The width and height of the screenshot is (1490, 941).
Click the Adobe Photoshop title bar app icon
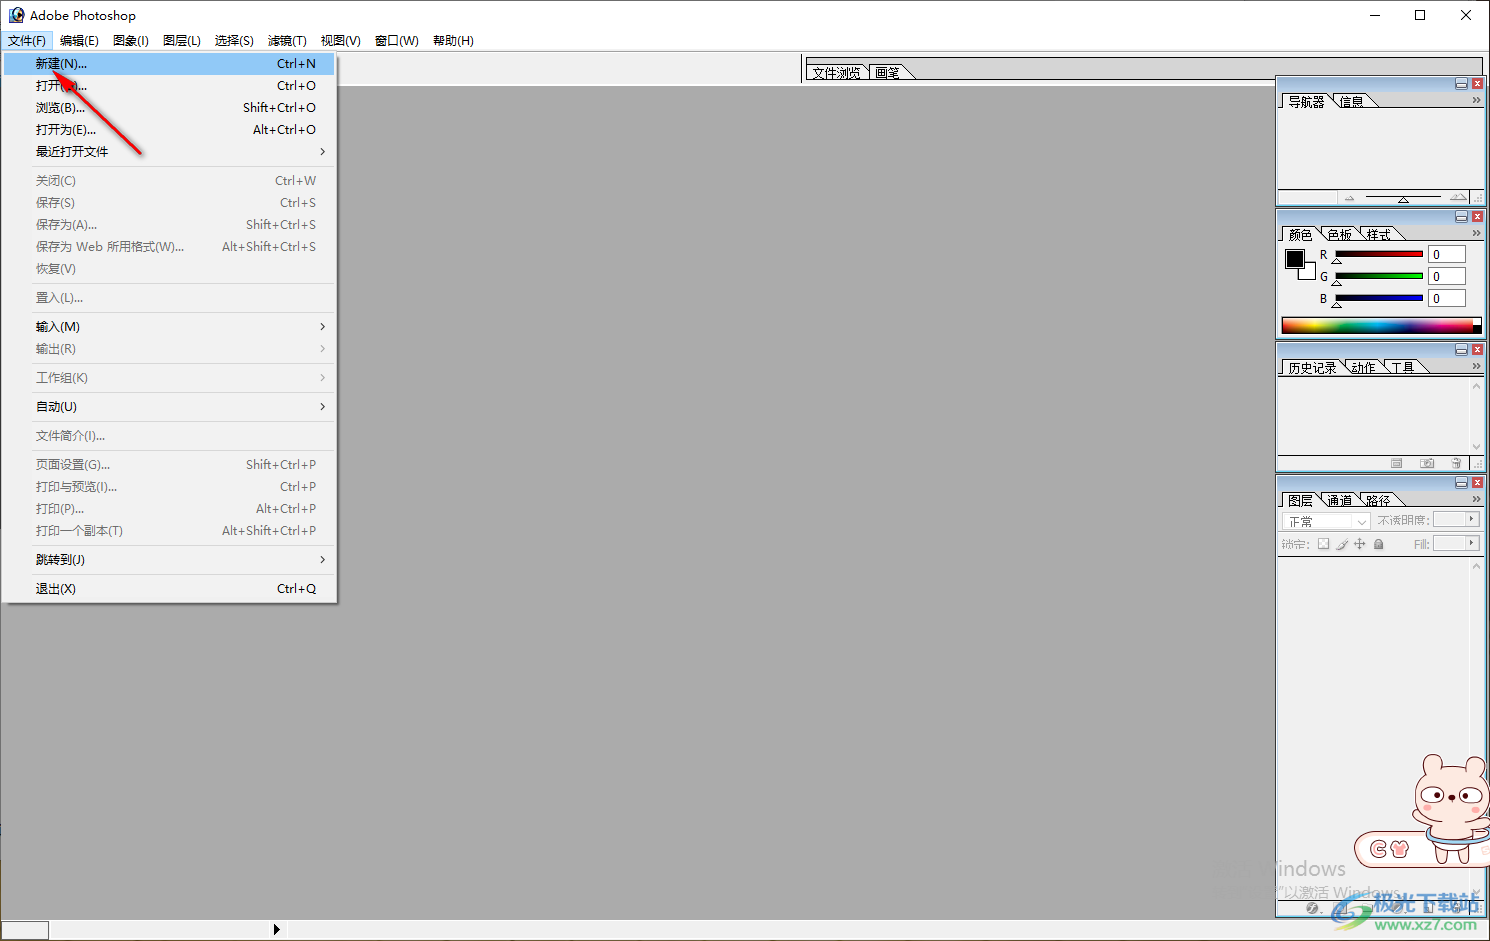click(16, 15)
